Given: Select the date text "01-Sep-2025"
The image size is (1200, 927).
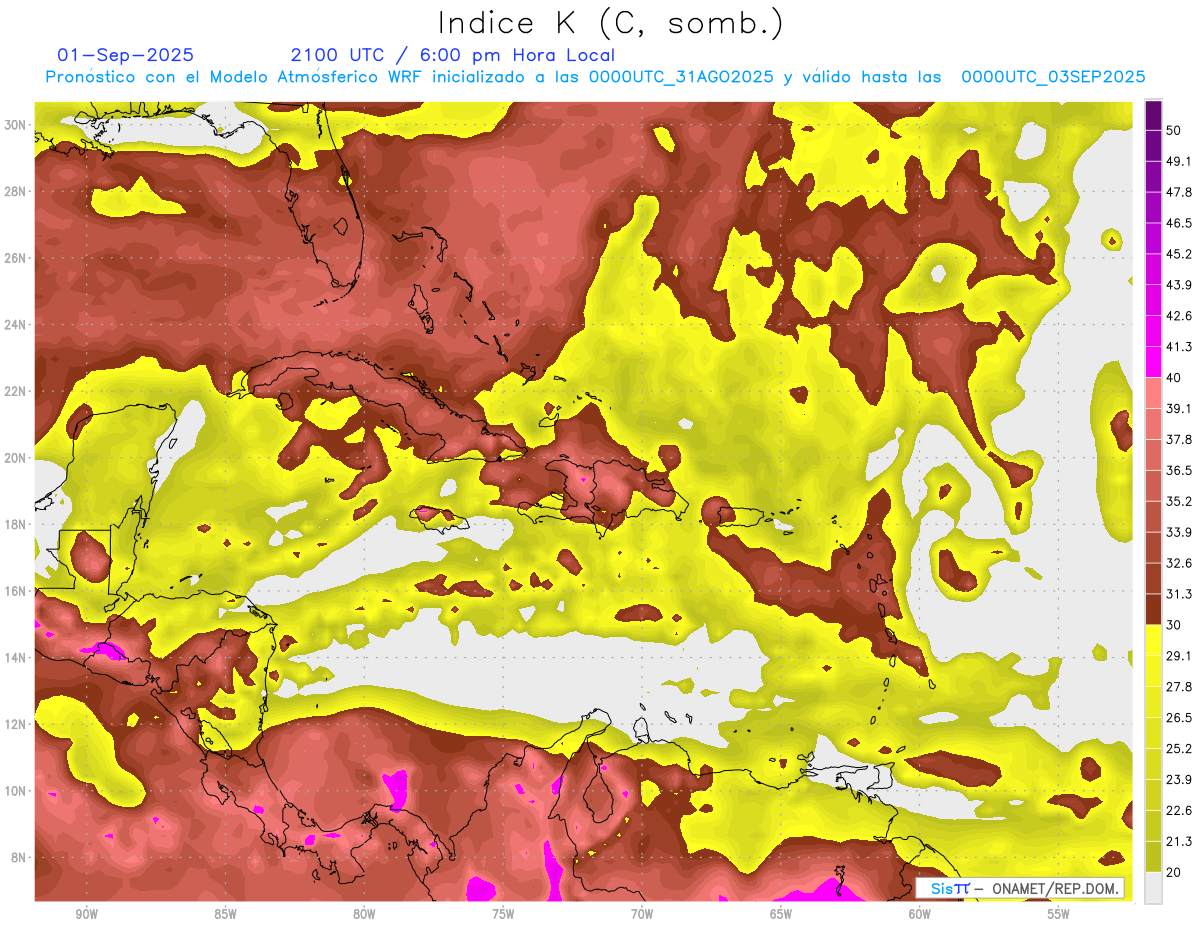Looking at the screenshot, I should click(126, 55).
